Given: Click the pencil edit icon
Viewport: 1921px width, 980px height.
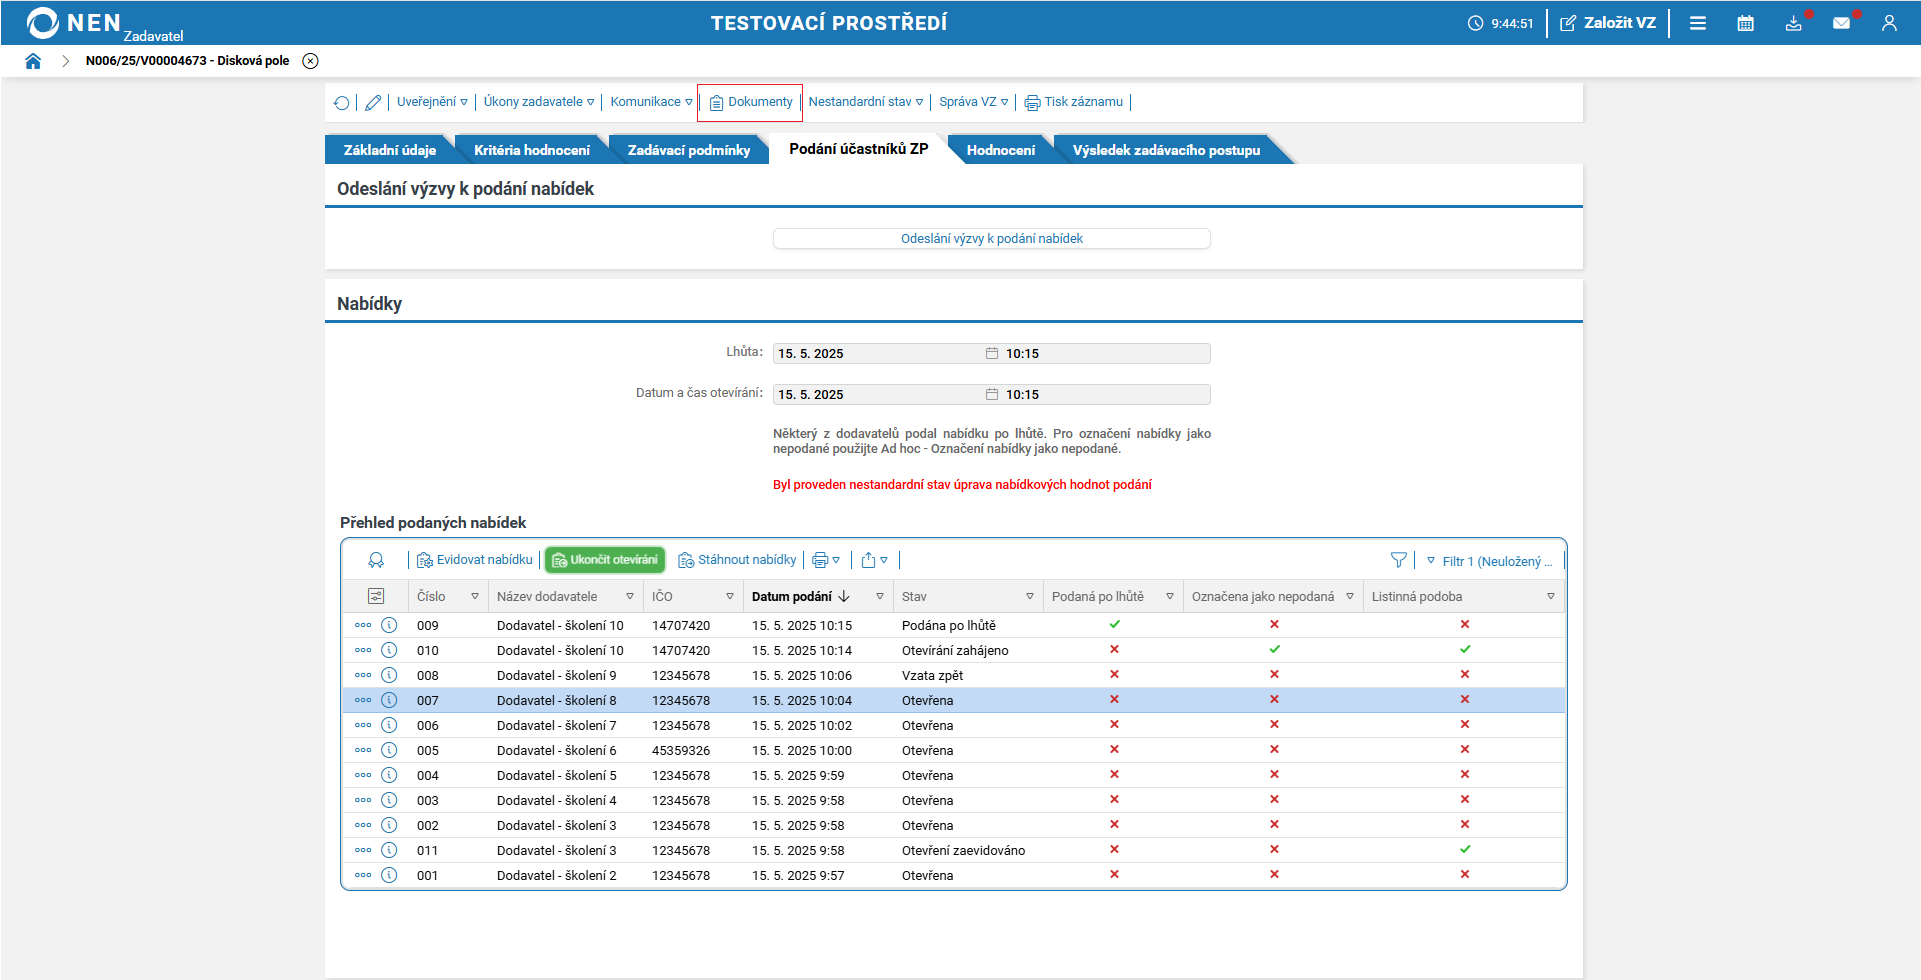Looking at the screenshot, I should (373, 102).
